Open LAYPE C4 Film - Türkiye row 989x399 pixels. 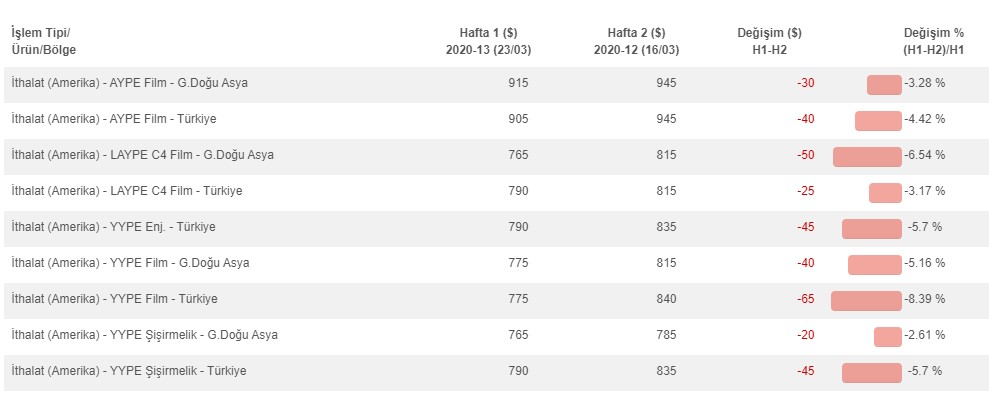click(494, 191)
